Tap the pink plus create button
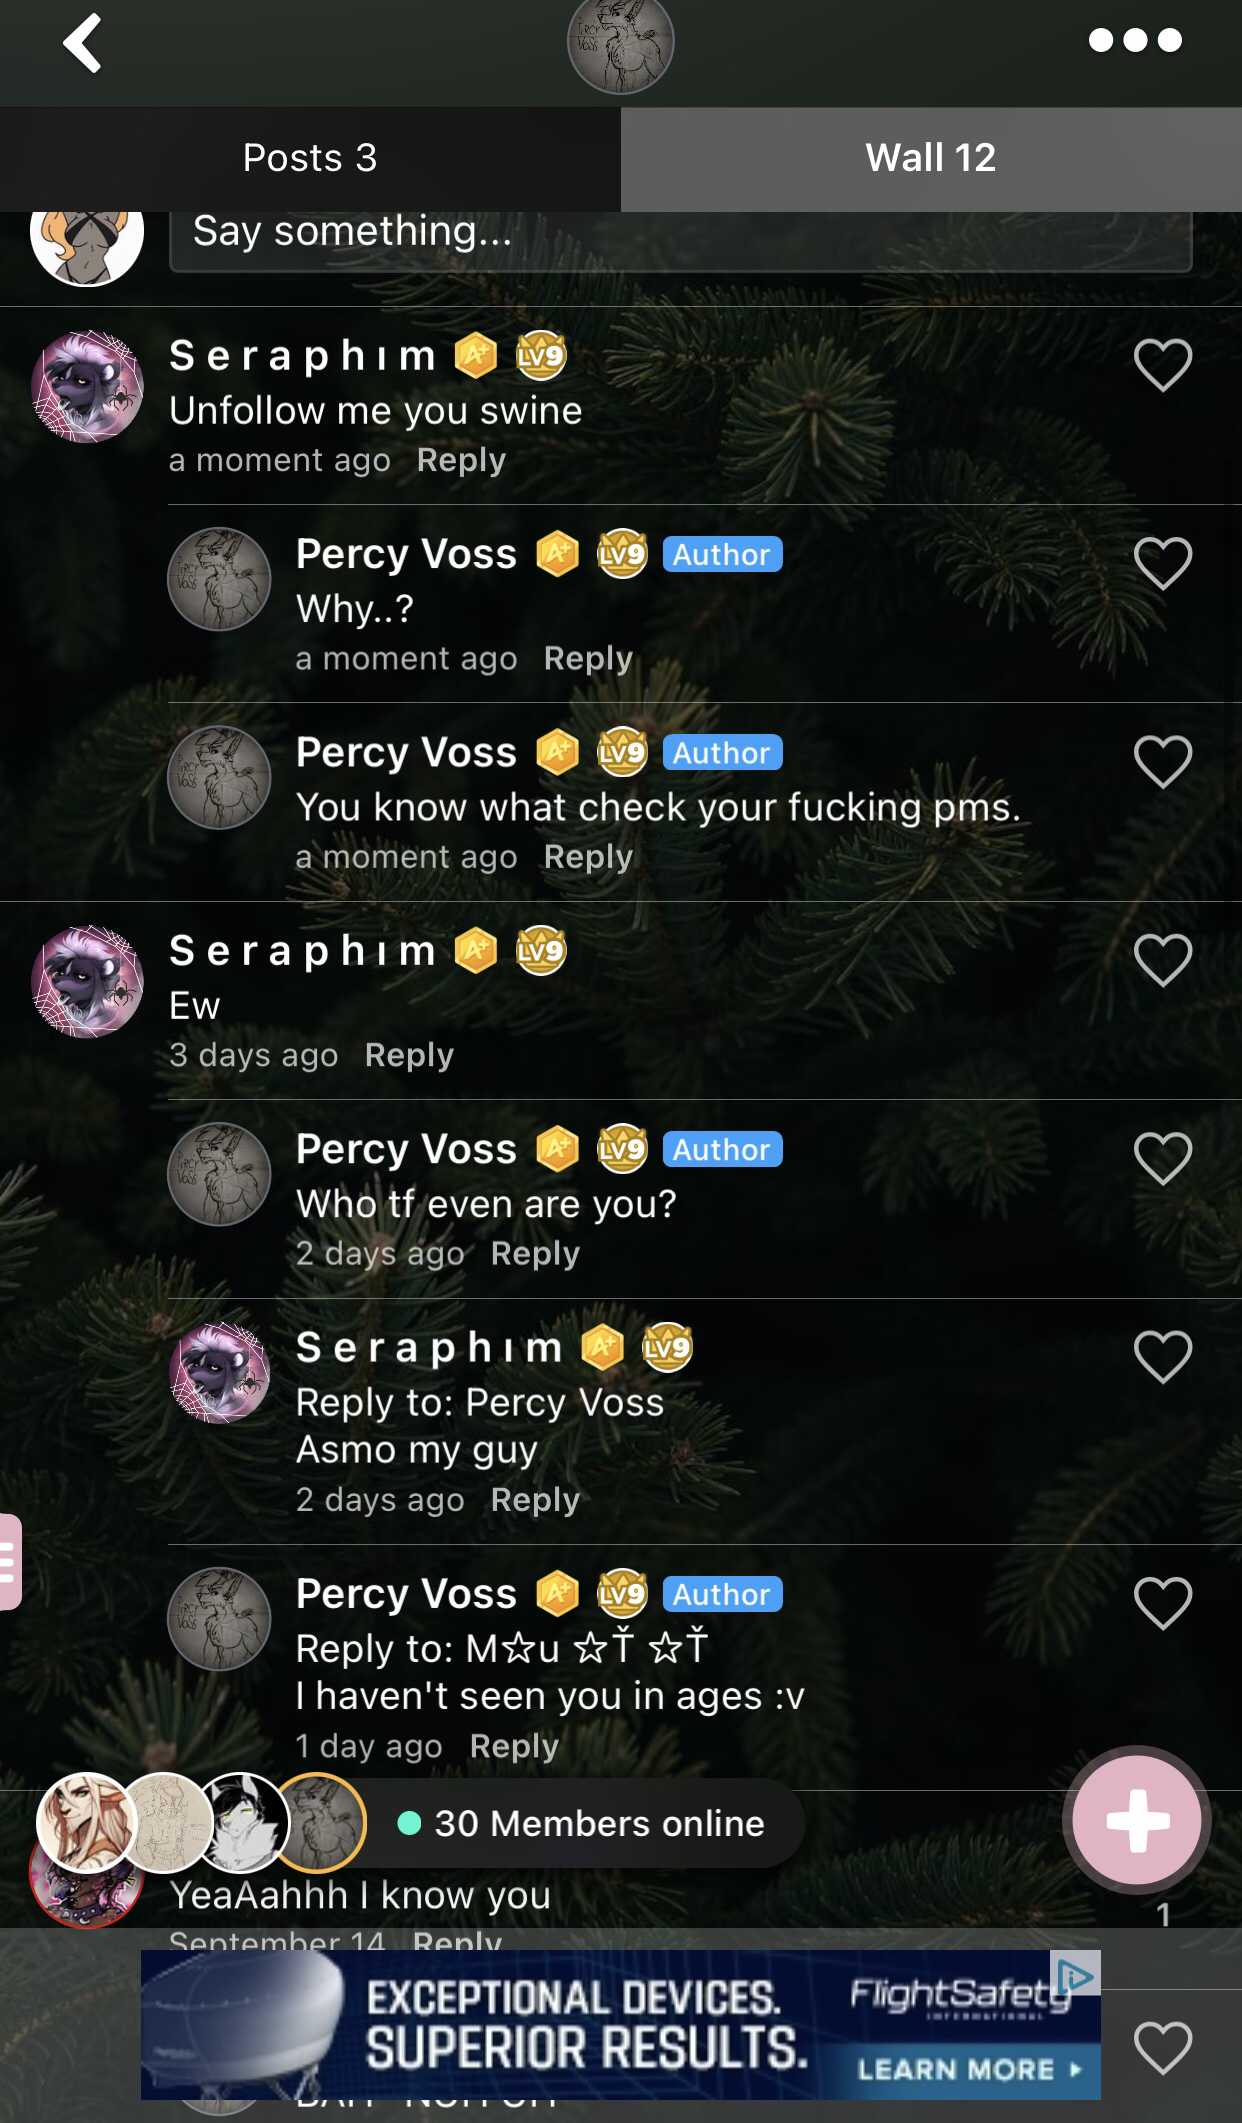 pyautogui.click(x=1137, y=1820)
